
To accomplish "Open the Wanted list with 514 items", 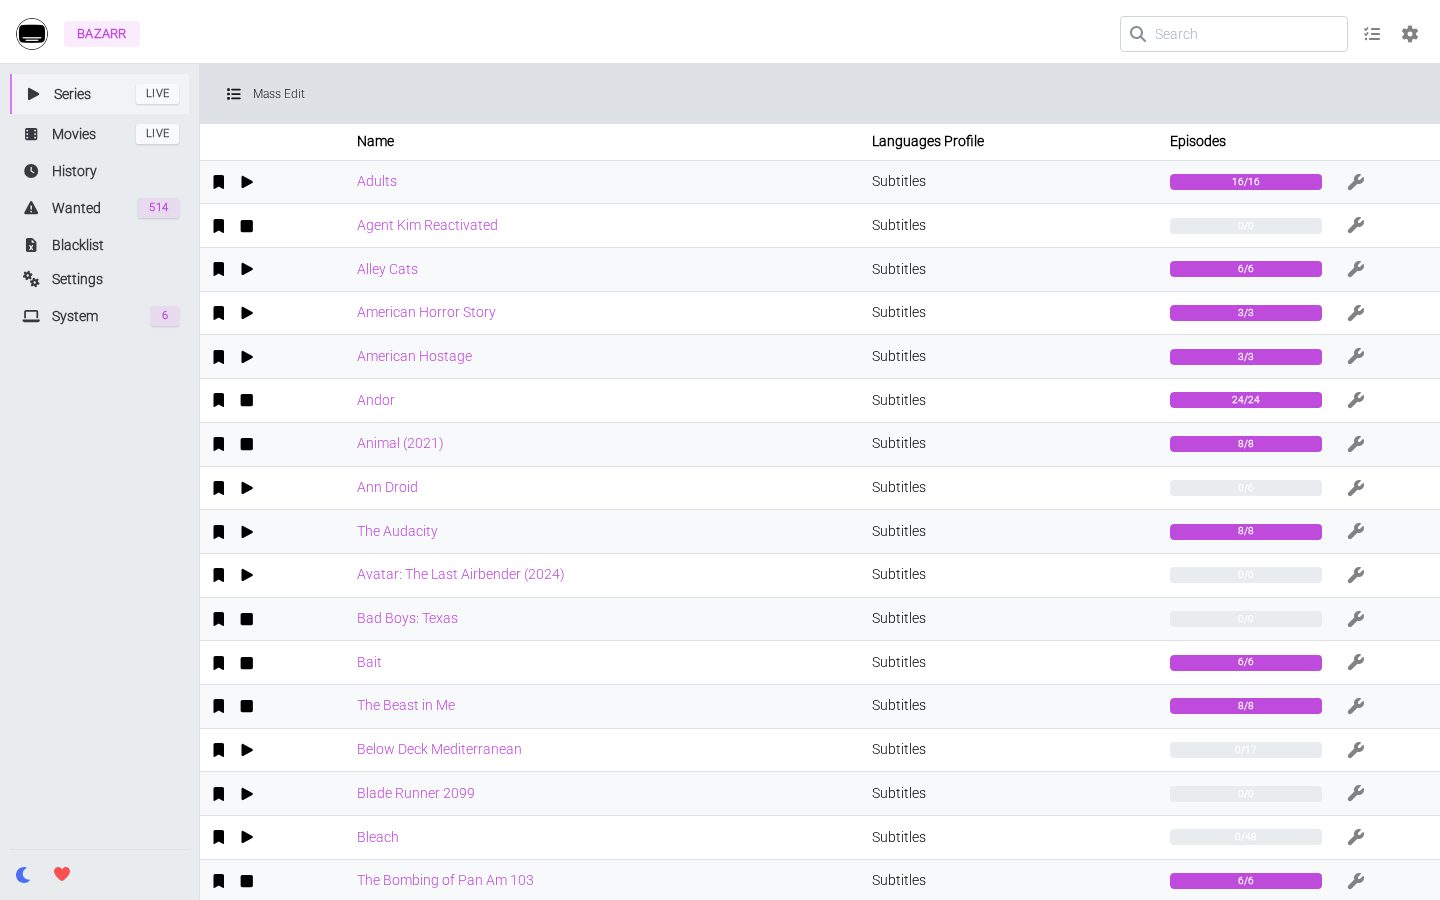I will pos(100,208).
